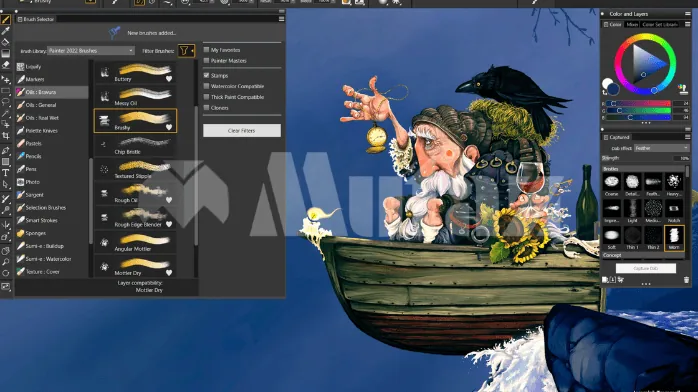Select the Captured panel tab
This screenshot has width=698, height=392.
616,137
